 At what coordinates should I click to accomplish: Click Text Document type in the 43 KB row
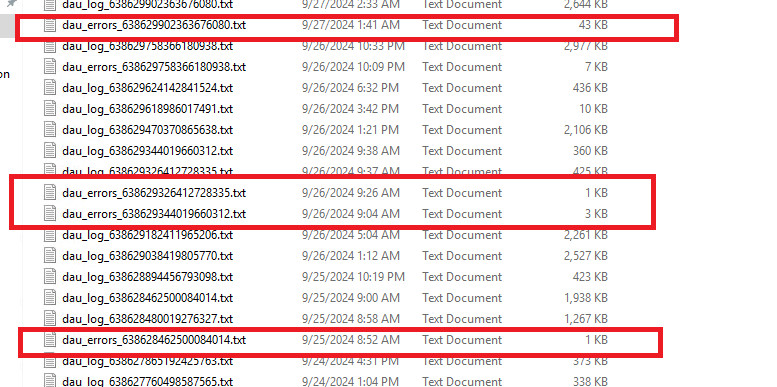(x=462, y=25)
